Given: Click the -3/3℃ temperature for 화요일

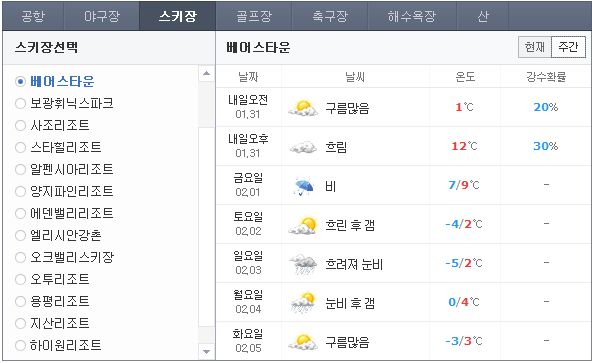Looking at the screenshot, I should click(x=464, y=341).
